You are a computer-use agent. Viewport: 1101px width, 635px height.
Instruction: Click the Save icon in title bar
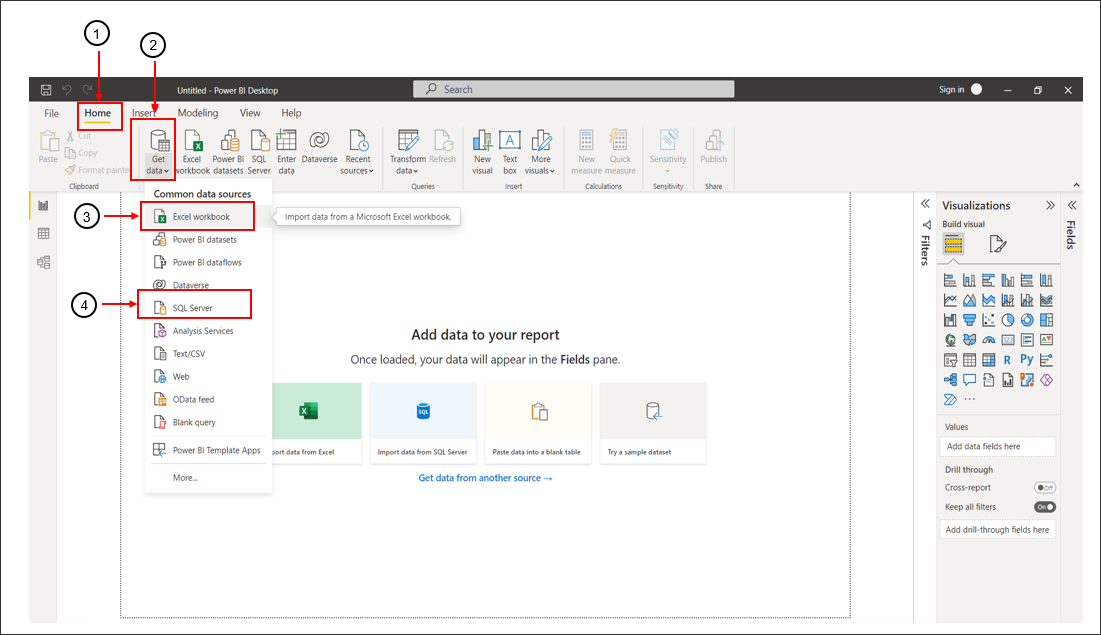(46, 90)
